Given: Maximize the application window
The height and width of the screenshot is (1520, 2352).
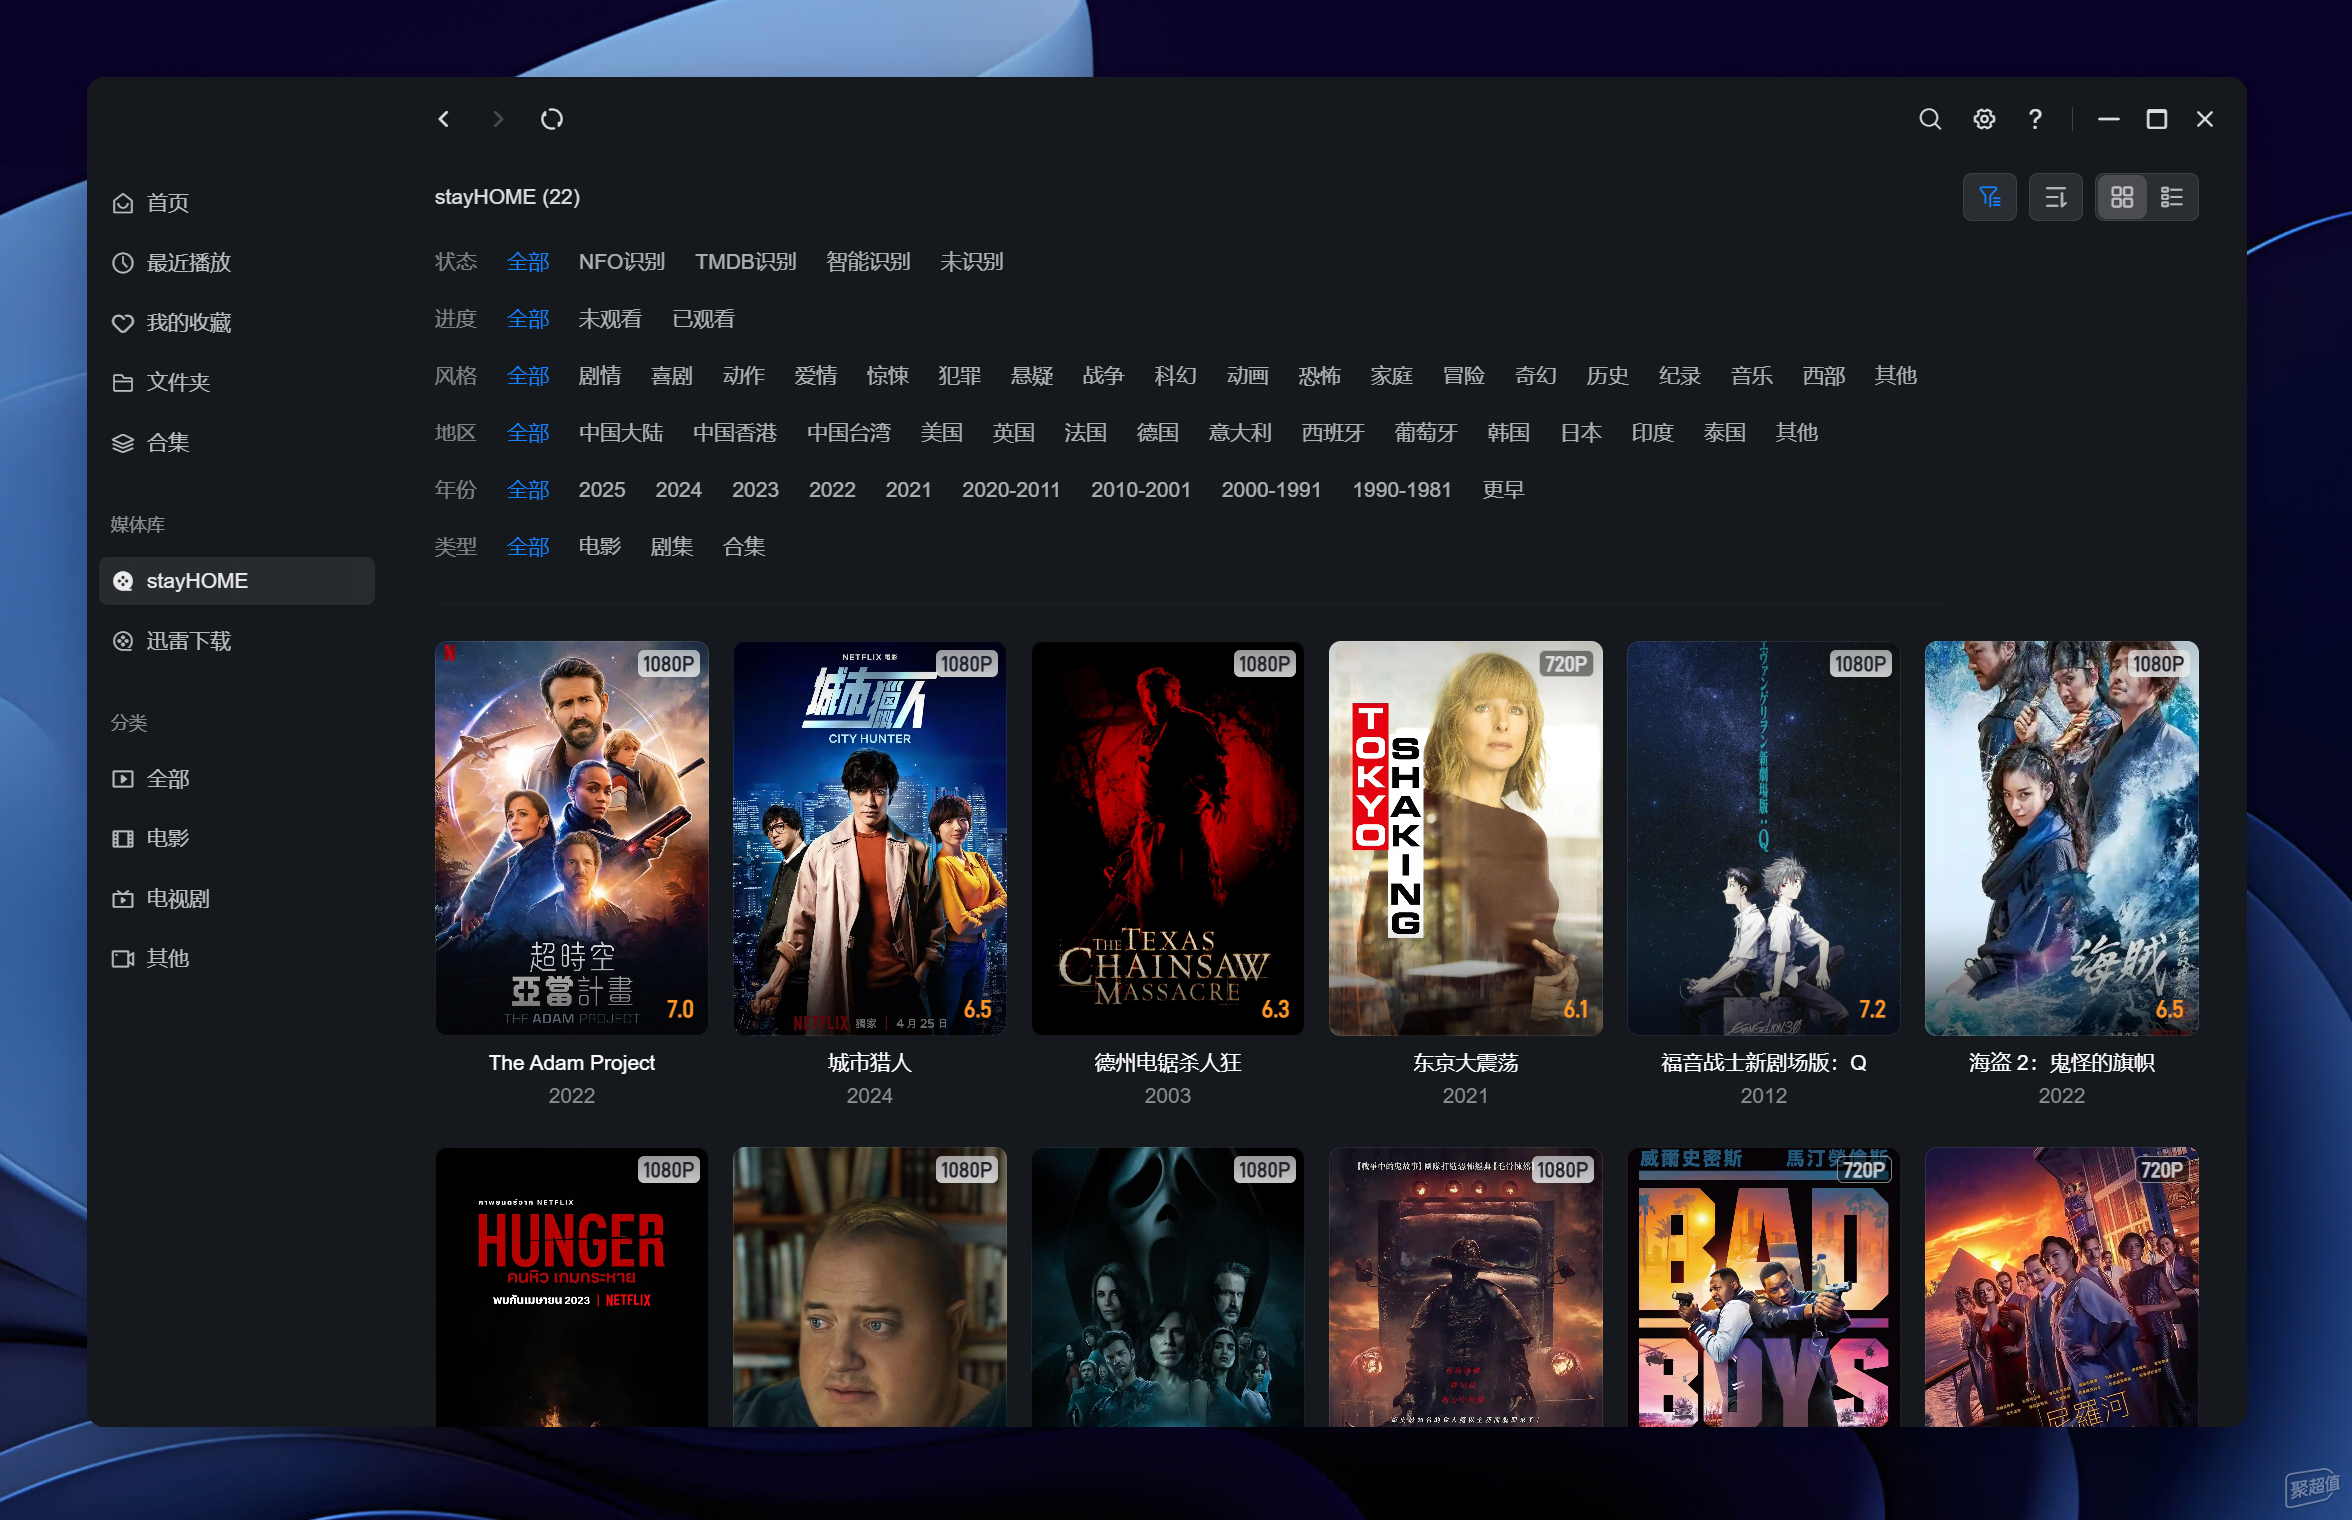Looking at the screenshot, I should (2157, 119).
